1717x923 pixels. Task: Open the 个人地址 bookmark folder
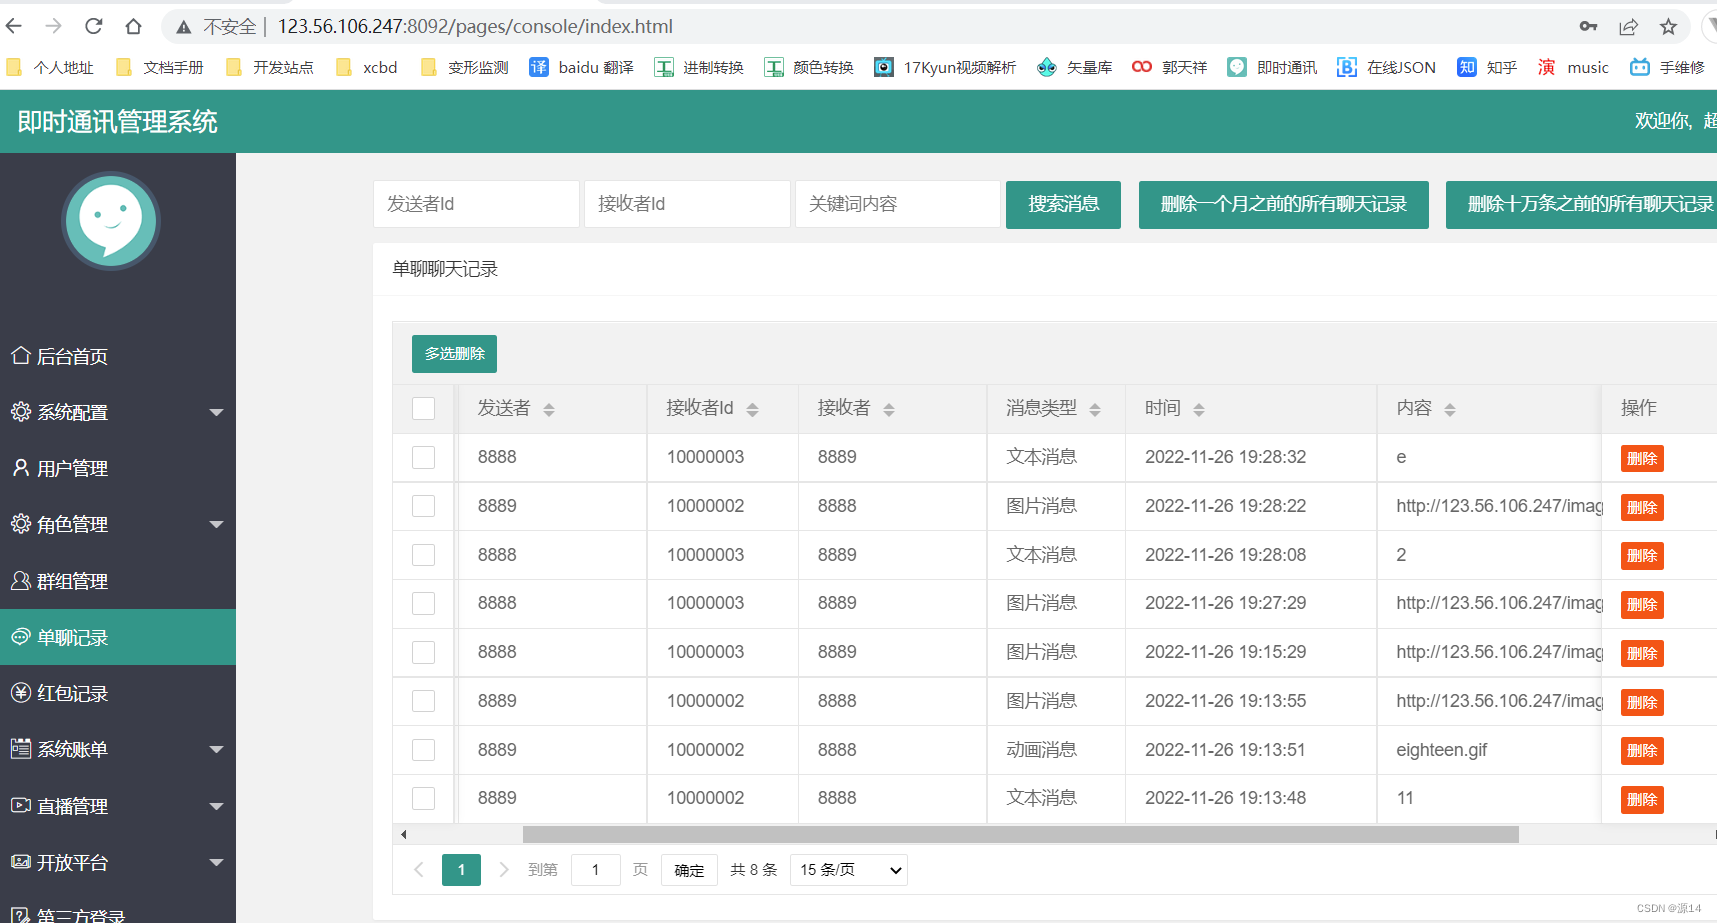point(50,67)
